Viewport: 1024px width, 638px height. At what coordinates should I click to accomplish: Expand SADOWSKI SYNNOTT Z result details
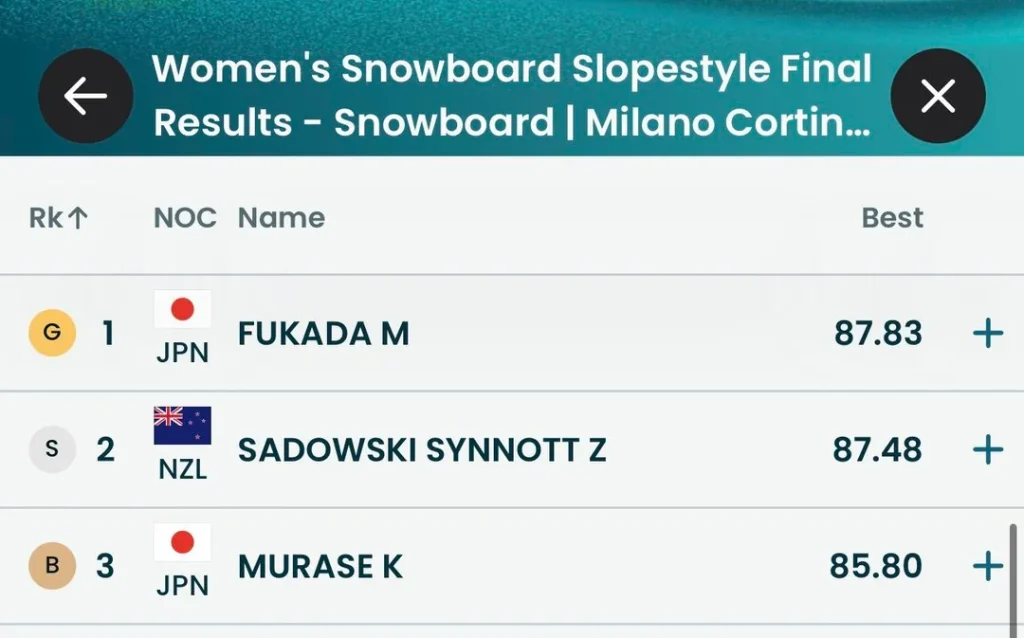pyautogui.click(x=987, y=450)
